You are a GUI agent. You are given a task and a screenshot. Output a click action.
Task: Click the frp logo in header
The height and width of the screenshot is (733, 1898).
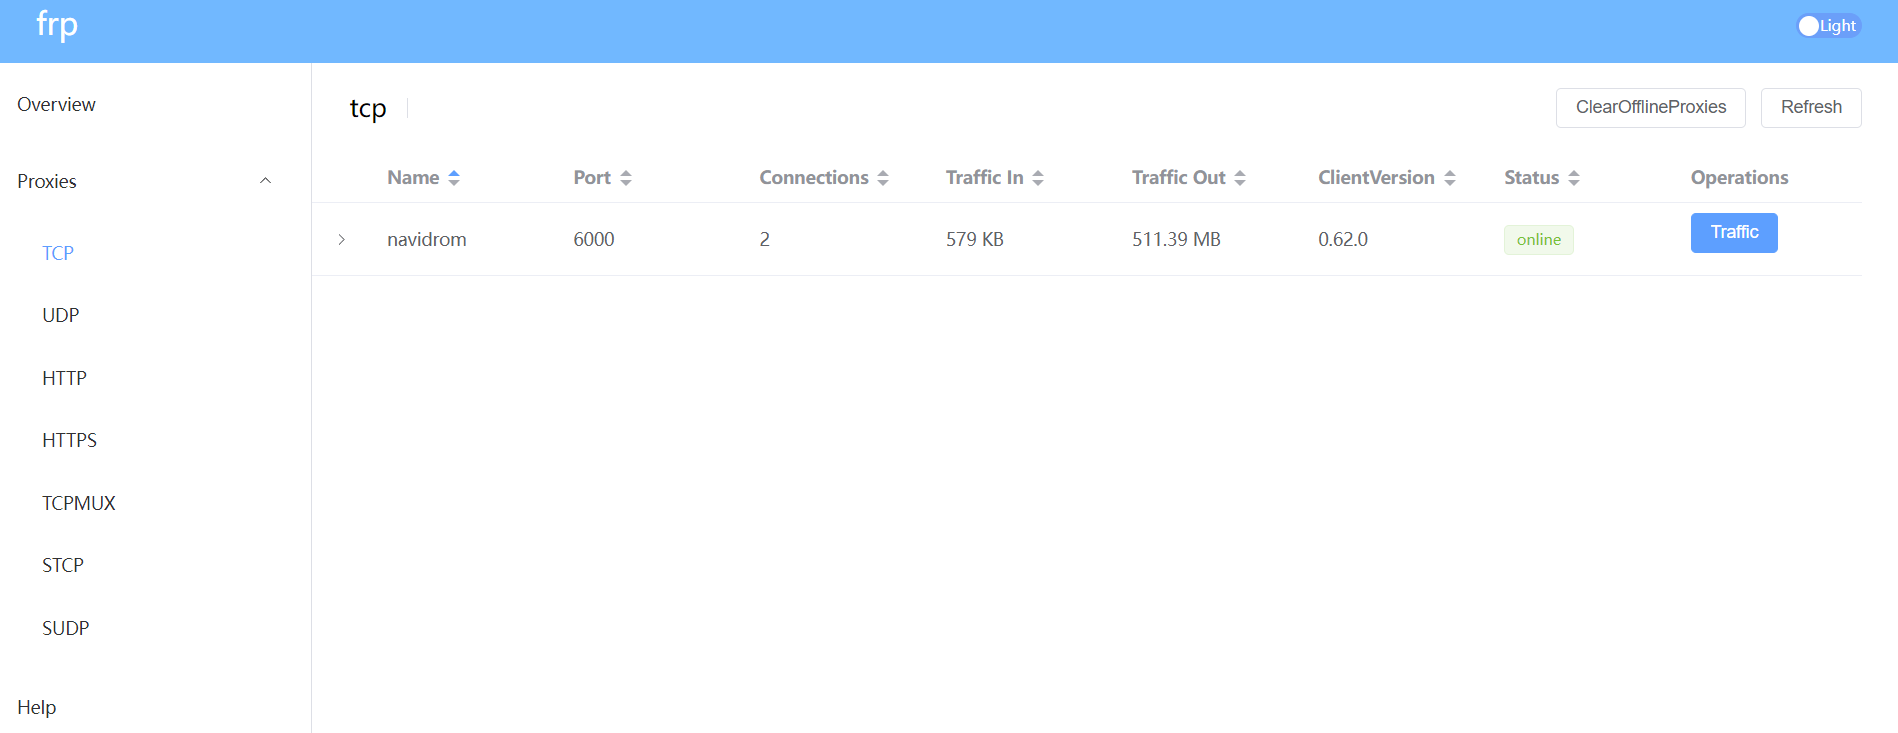click(57, 25)
